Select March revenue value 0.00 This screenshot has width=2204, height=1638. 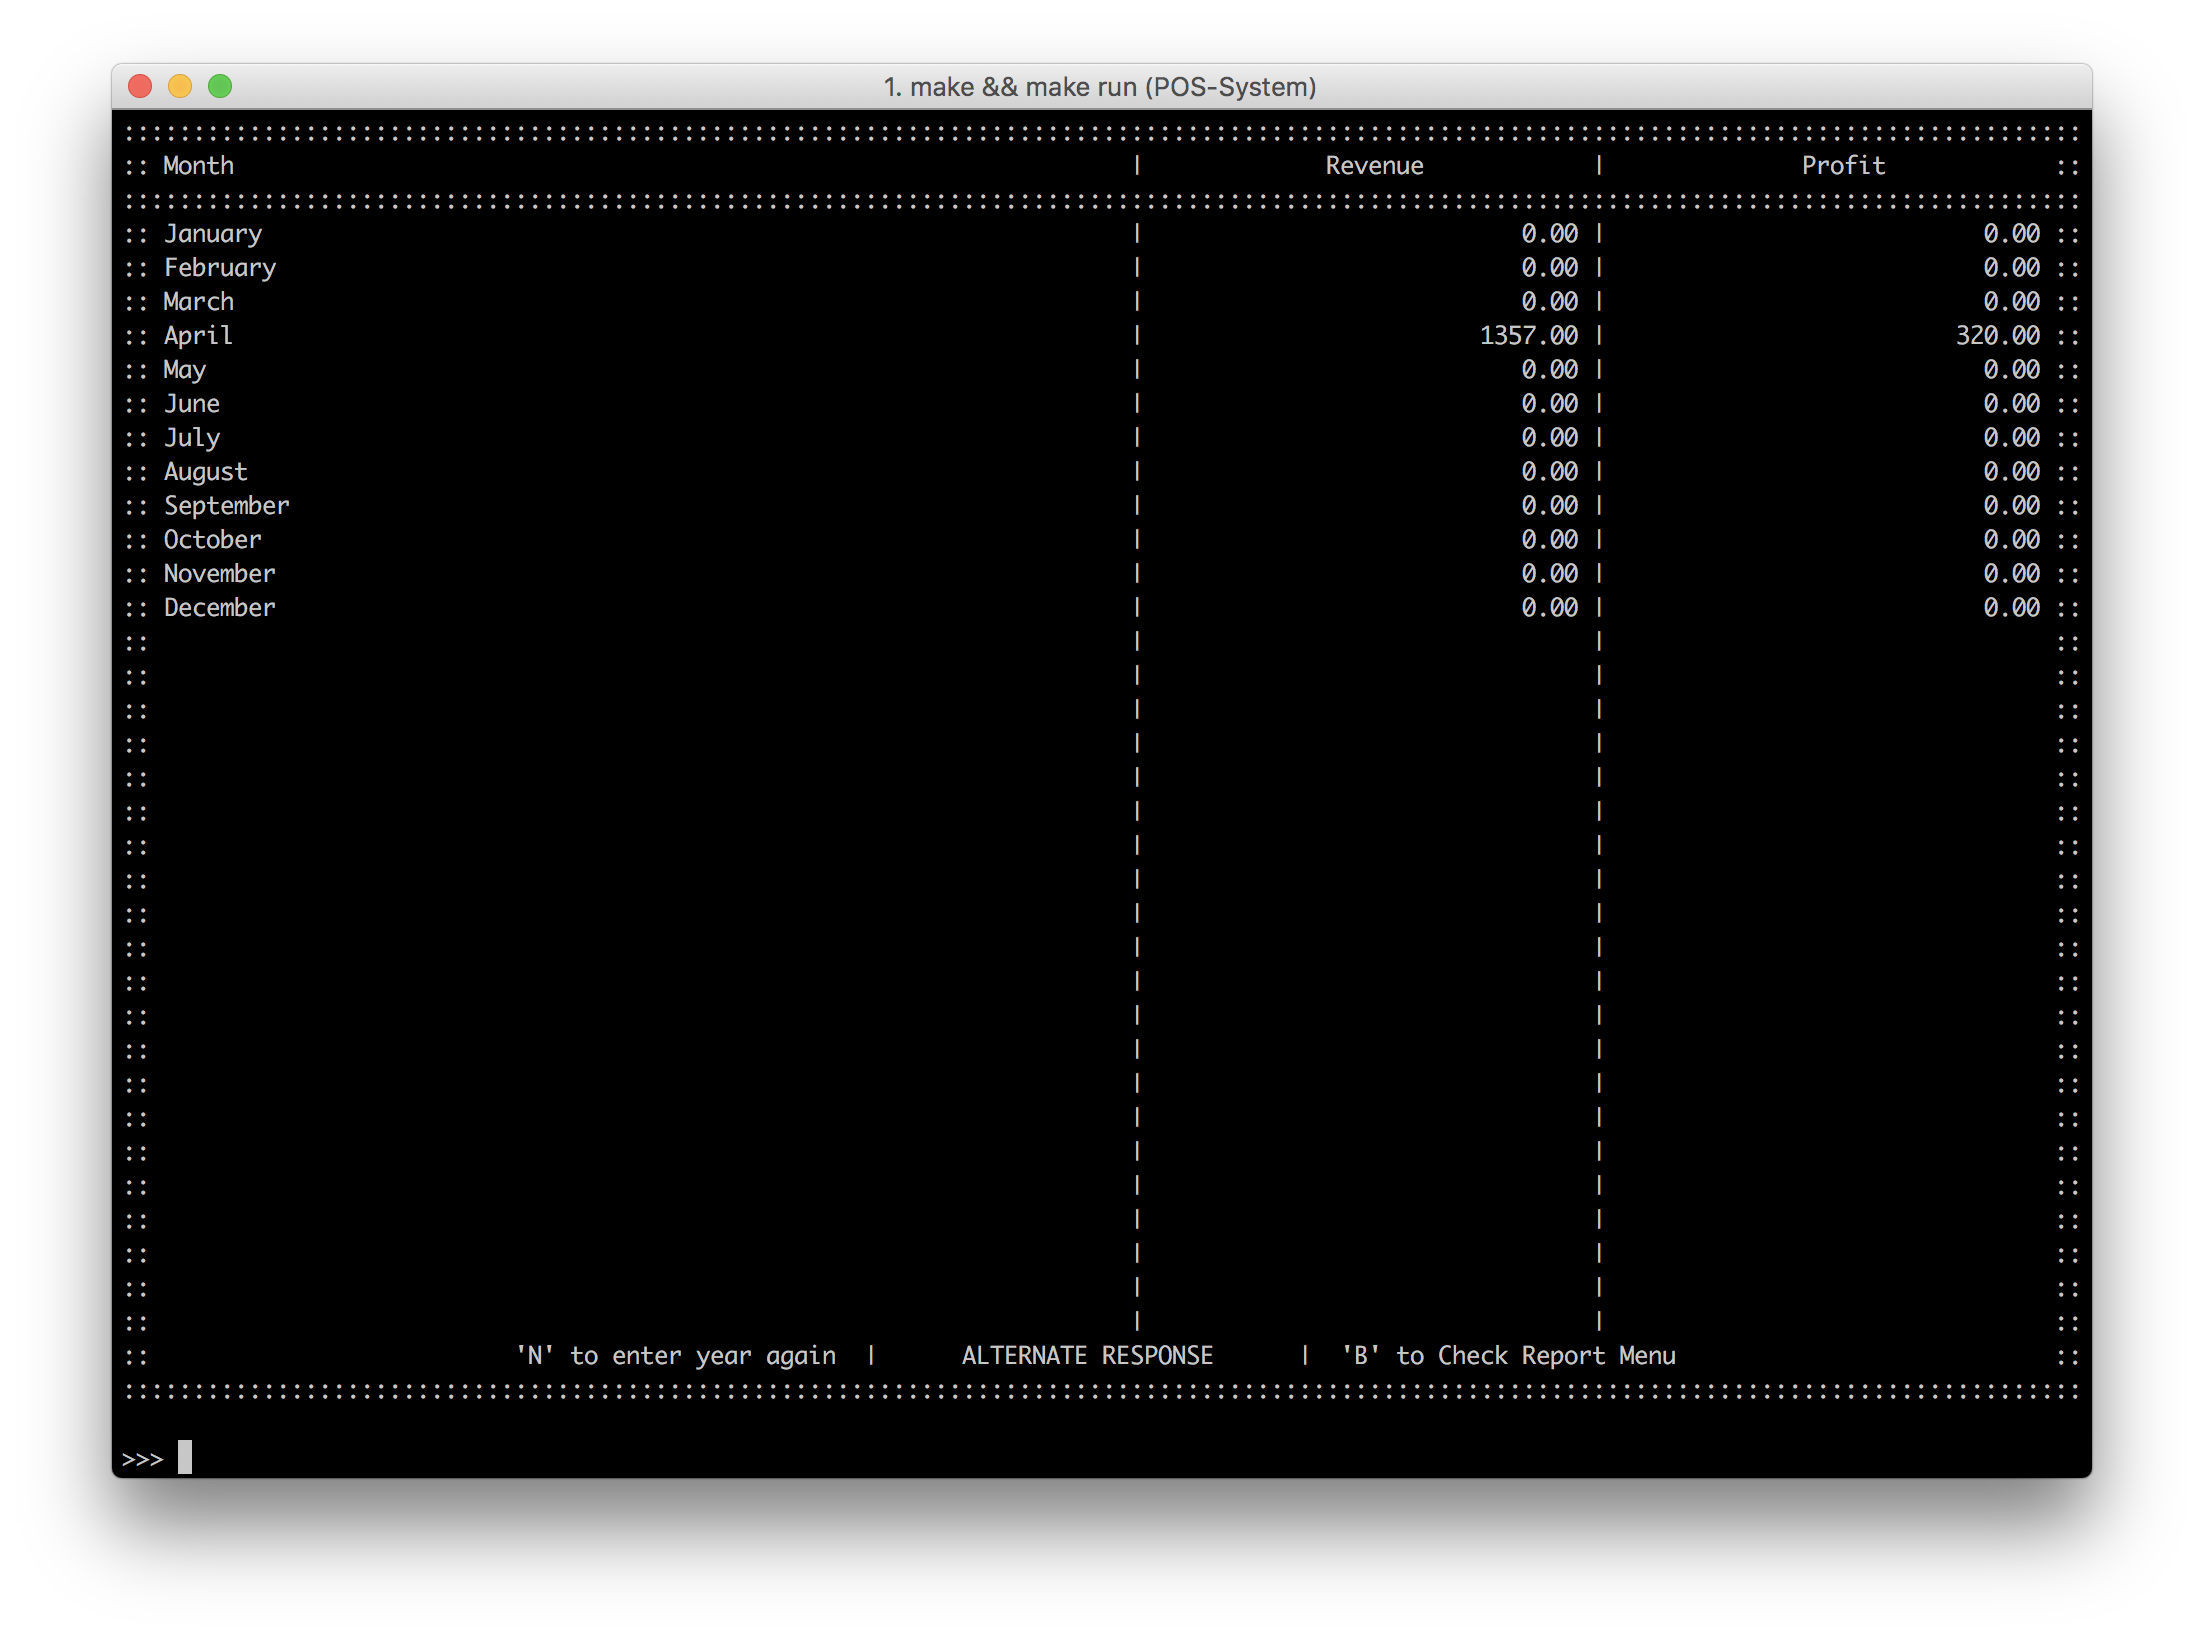click(x=1550, y=302)
